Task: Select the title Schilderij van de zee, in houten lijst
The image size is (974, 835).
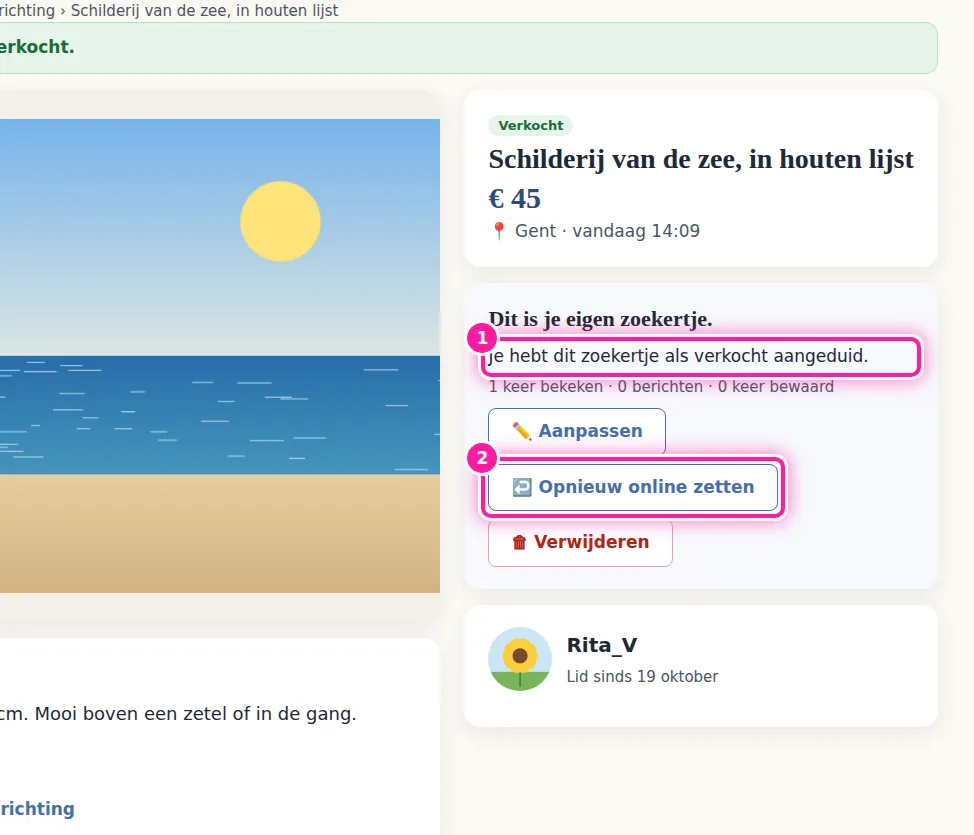Action: [701, 160]
